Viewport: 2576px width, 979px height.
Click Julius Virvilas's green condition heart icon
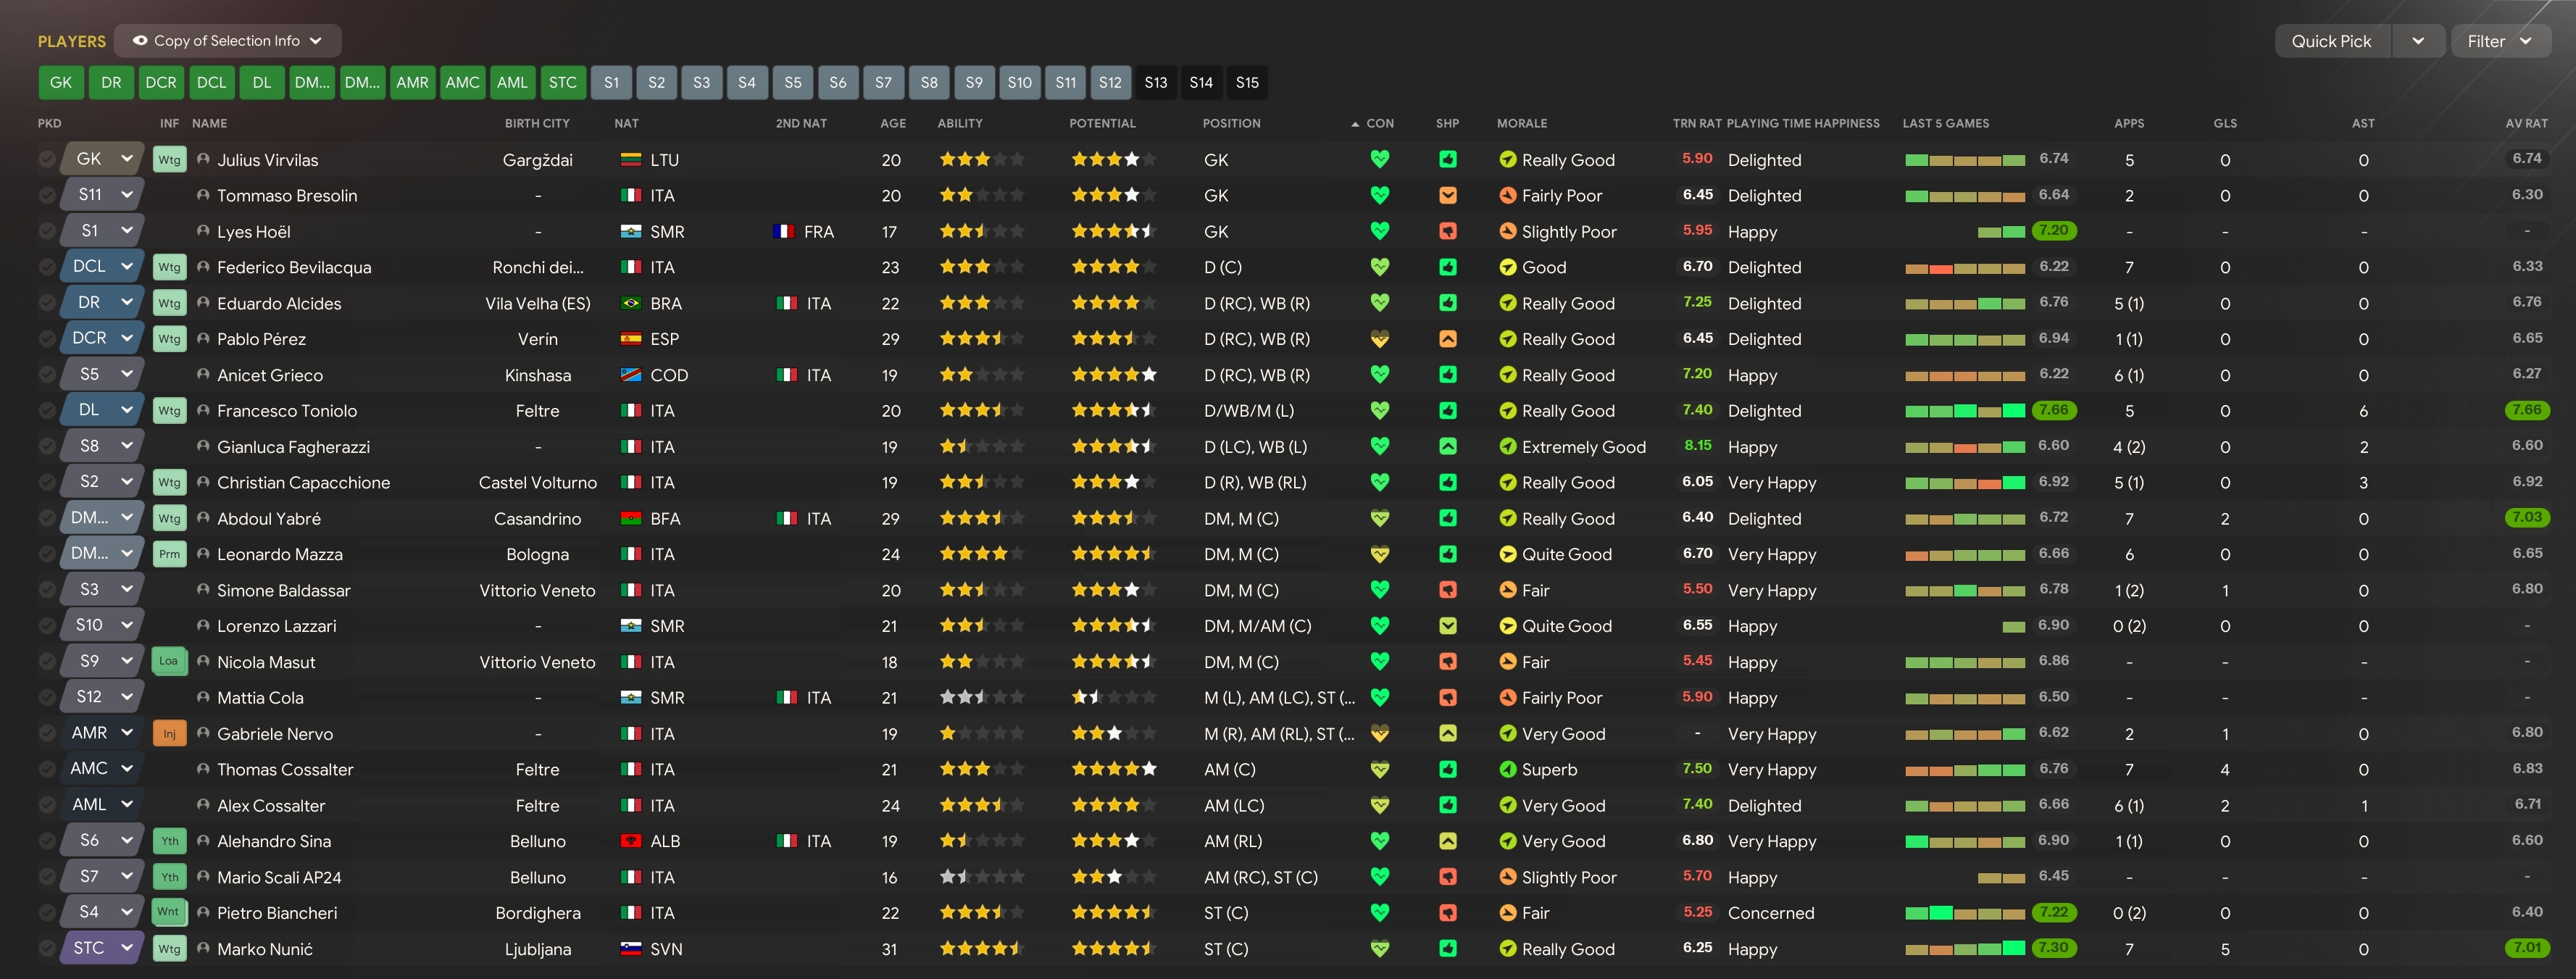click(x=1379, y=160)
